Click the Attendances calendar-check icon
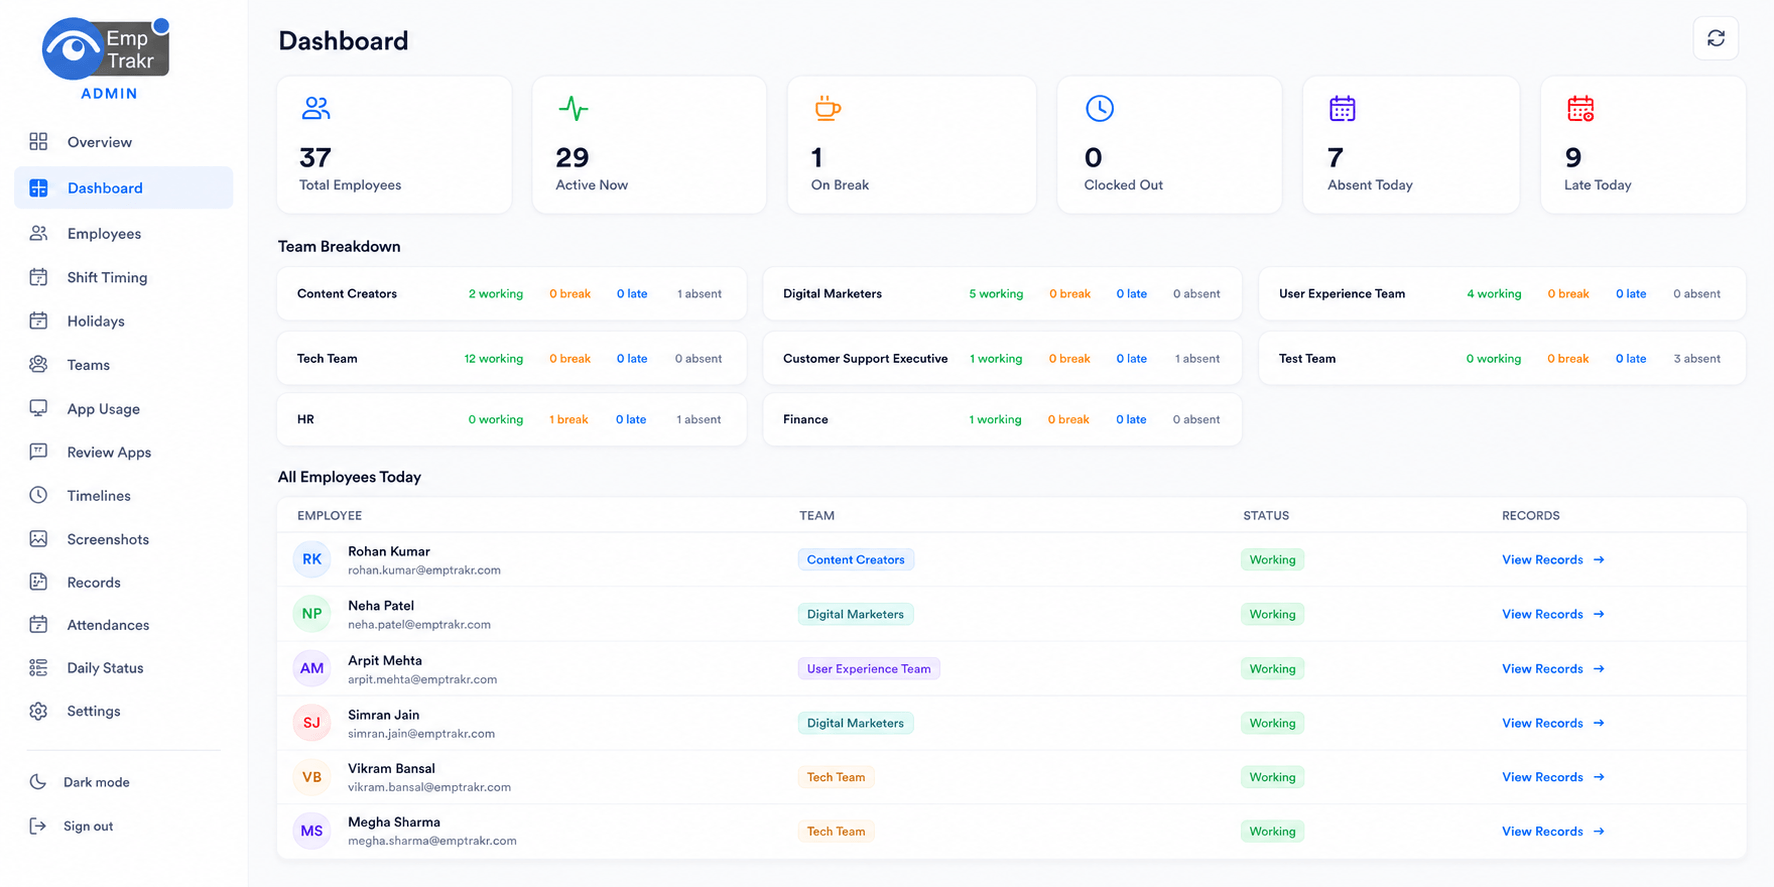The image size is (1774, 887). pos(38,625)
